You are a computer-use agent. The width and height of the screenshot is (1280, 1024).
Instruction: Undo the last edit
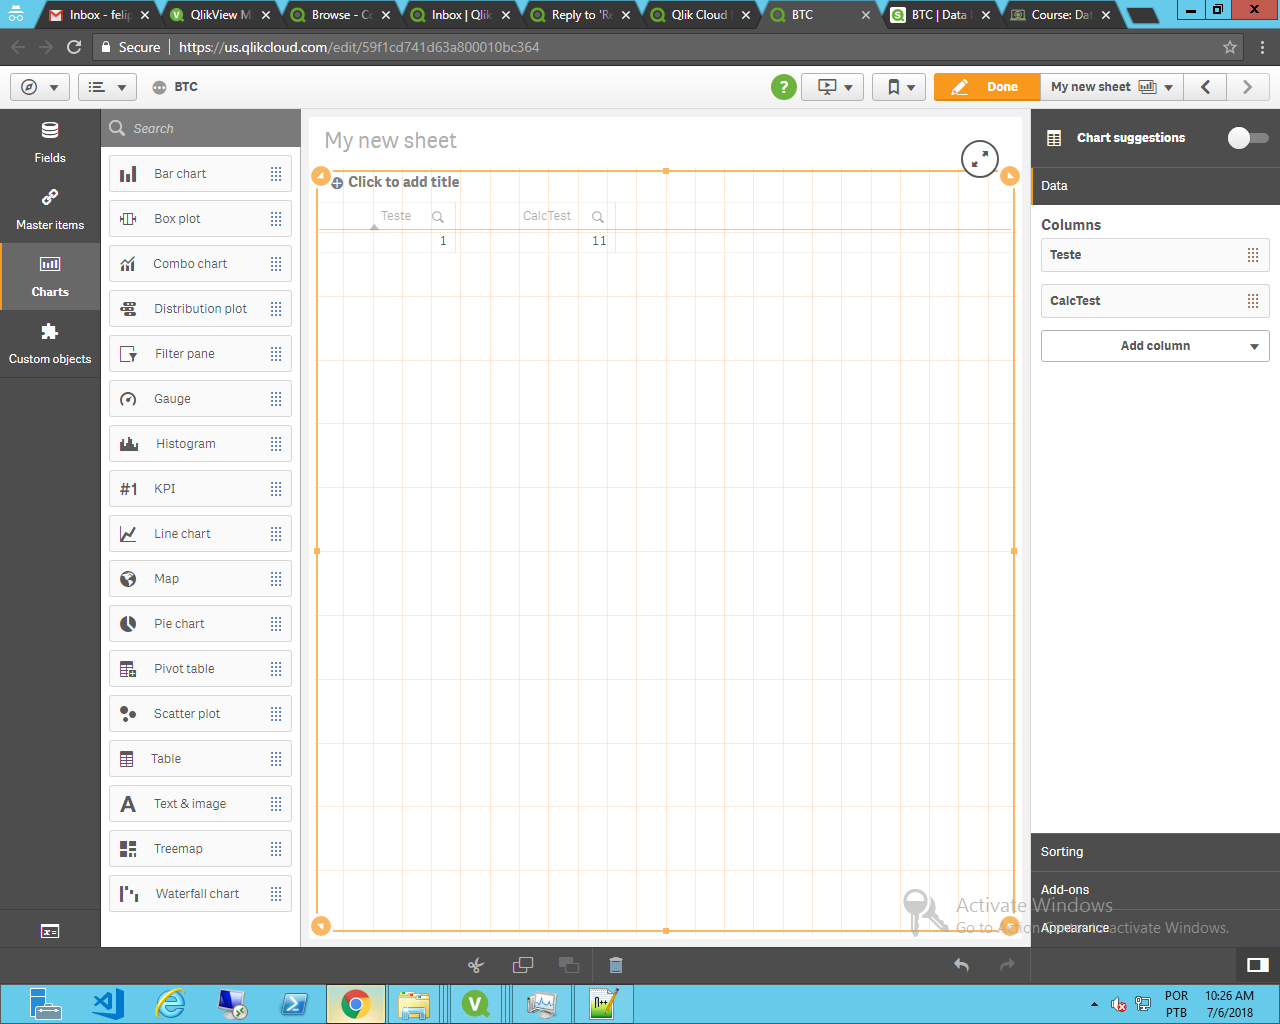(x=961, y=965)
